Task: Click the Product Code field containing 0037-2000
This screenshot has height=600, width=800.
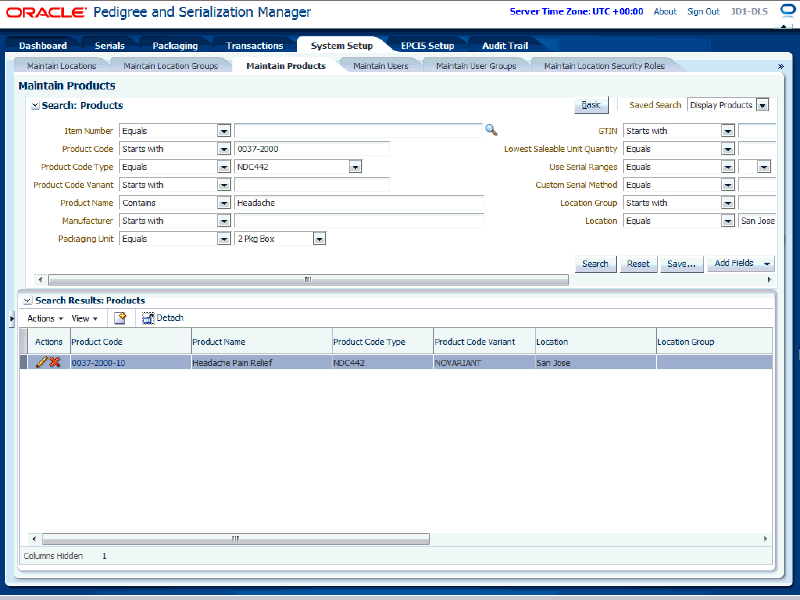Action: pos(312,149)
